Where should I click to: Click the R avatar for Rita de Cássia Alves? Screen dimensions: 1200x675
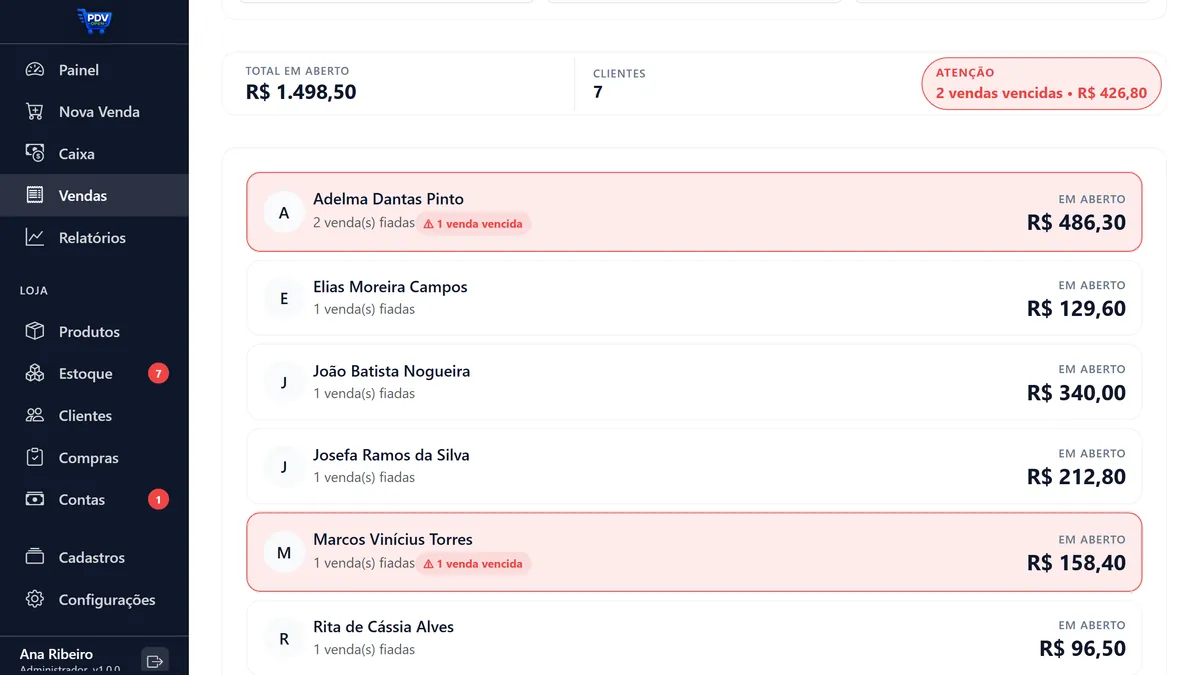tap(284, 639)
